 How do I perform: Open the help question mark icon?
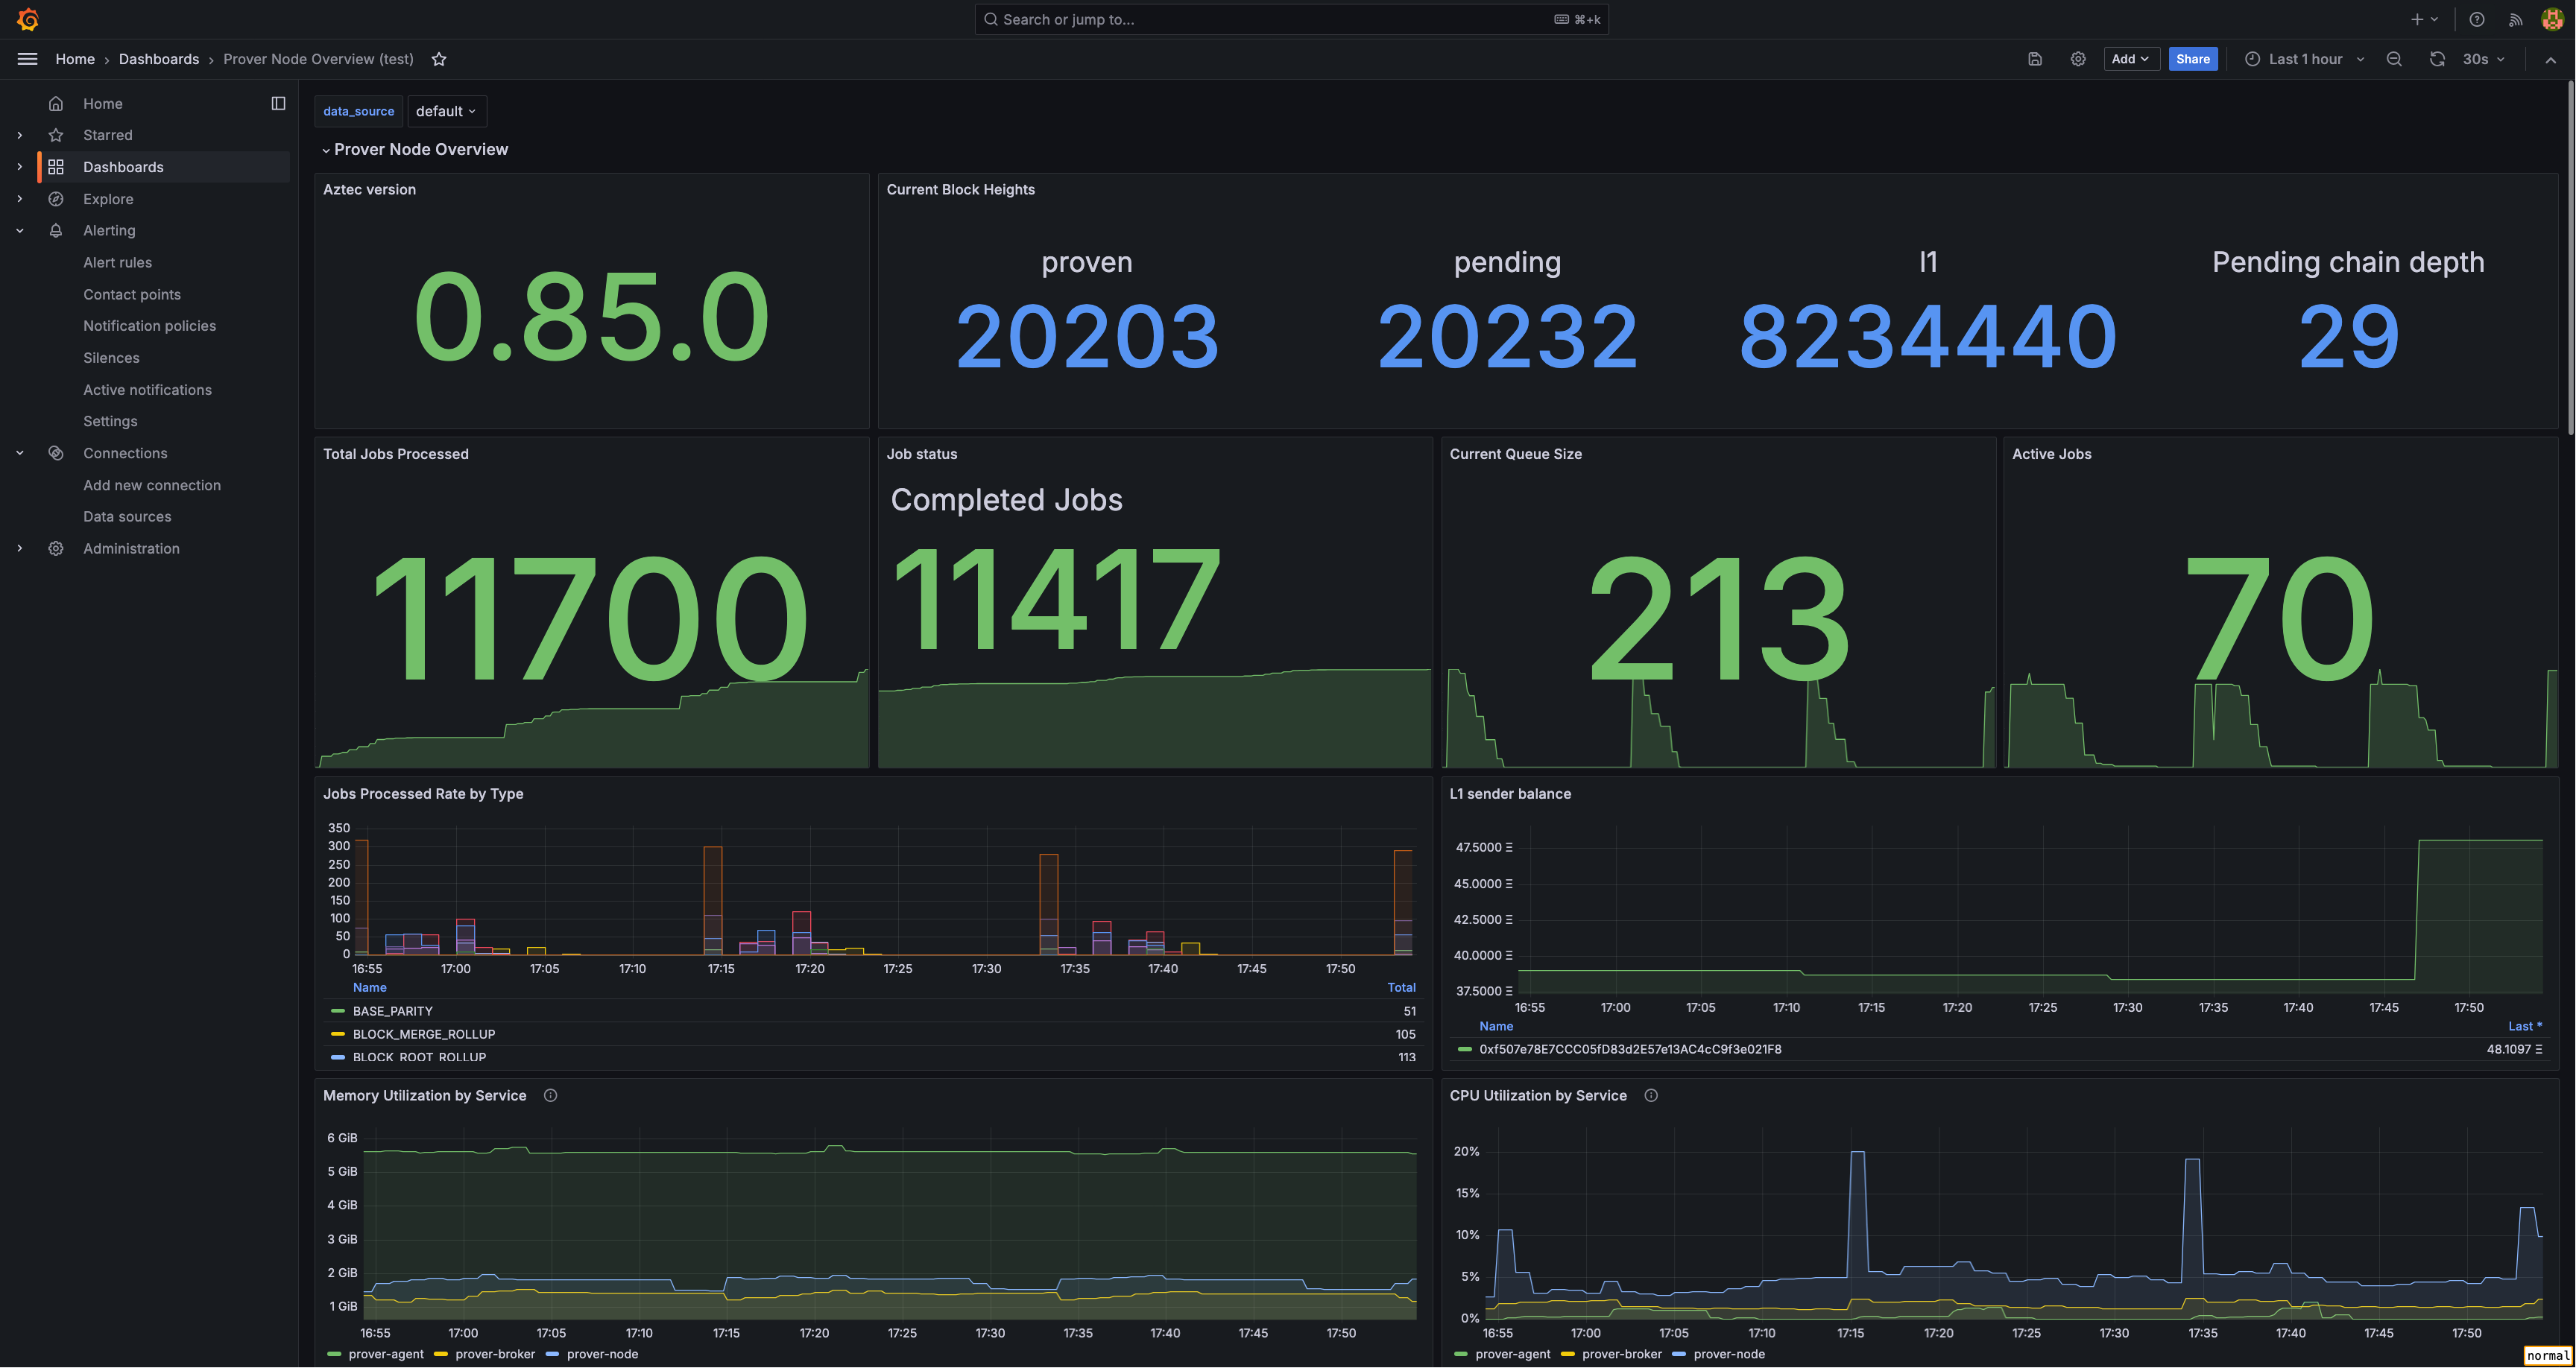pos(2477,19)
